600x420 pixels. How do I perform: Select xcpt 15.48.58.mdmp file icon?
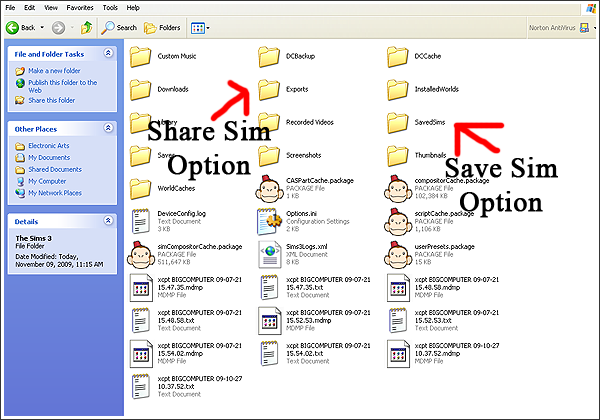(x=398, y=288)
